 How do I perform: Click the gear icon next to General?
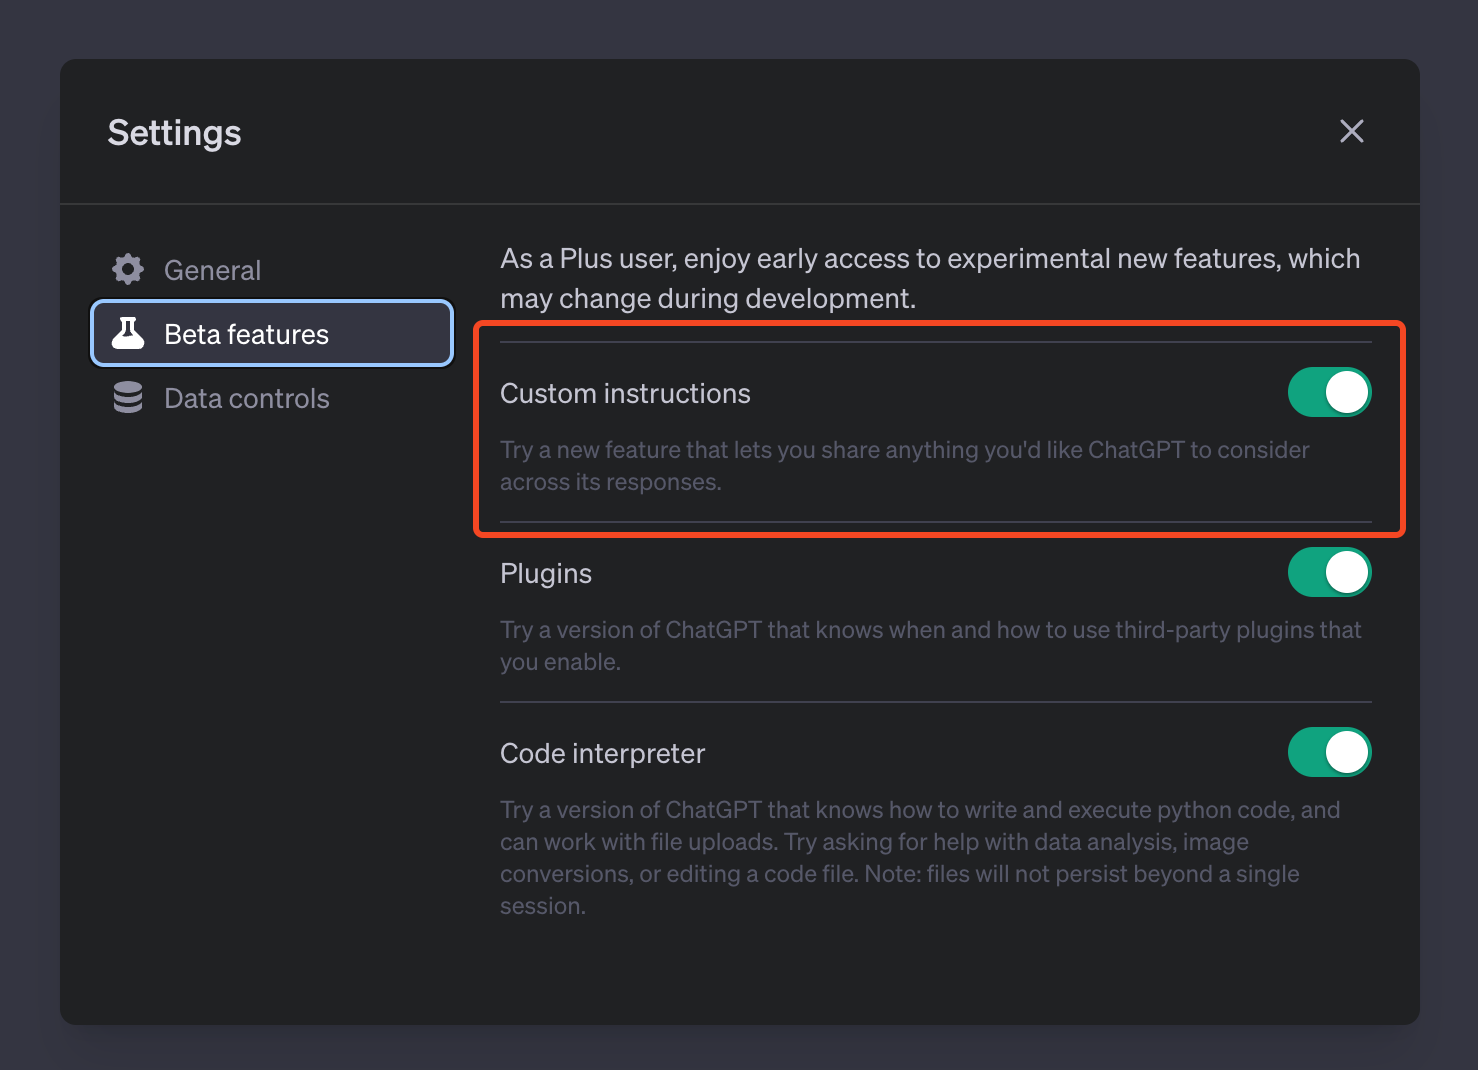(x=128, y=270)
